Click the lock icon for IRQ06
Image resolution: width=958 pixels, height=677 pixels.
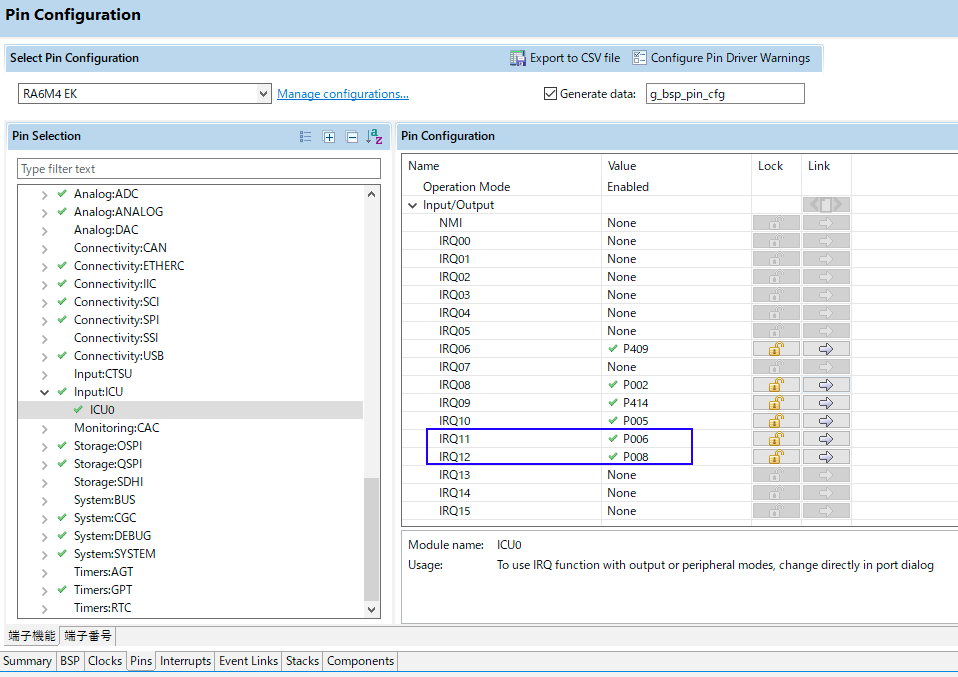tap(775, 349)
